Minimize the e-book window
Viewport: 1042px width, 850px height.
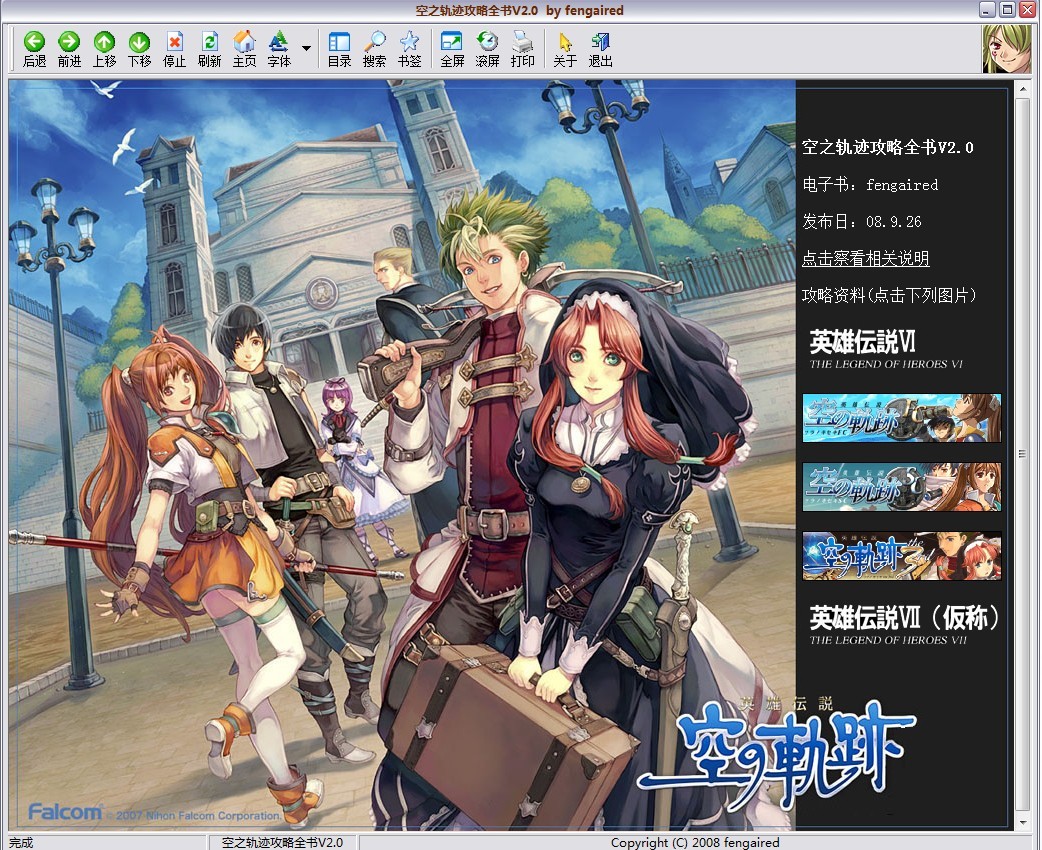click(x=988, y=9)
